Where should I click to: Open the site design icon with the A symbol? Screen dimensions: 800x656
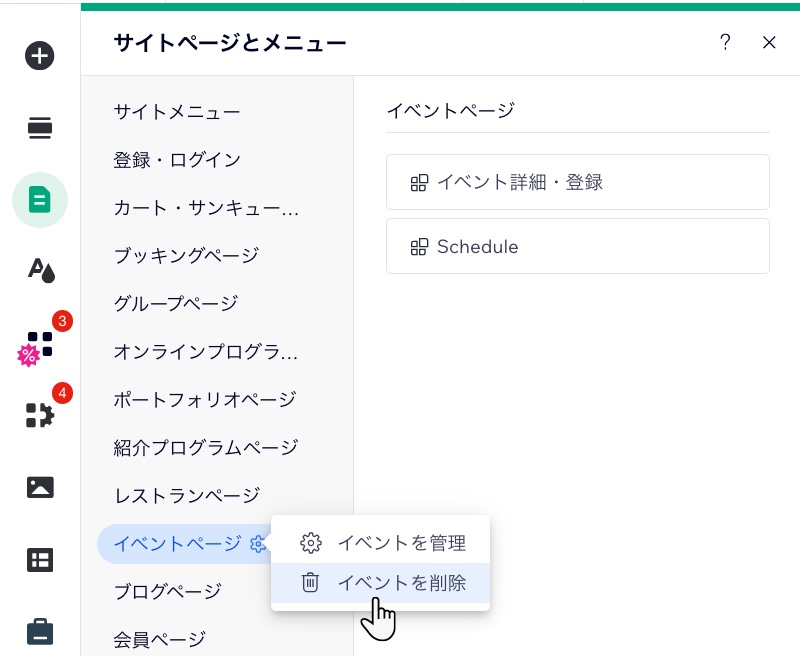[x=39, y=271]
